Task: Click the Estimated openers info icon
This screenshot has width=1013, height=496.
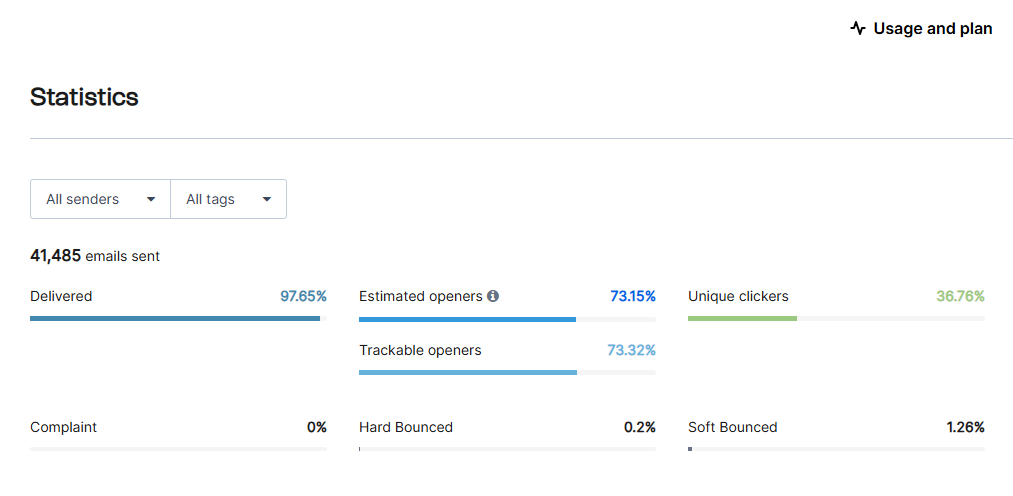Action: coord(493,296)
